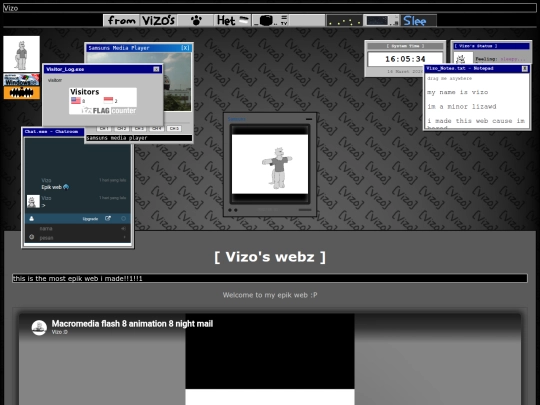Click the first TV knob dot
This screenshot has height=405, width=540.
[x=230, y=210]
